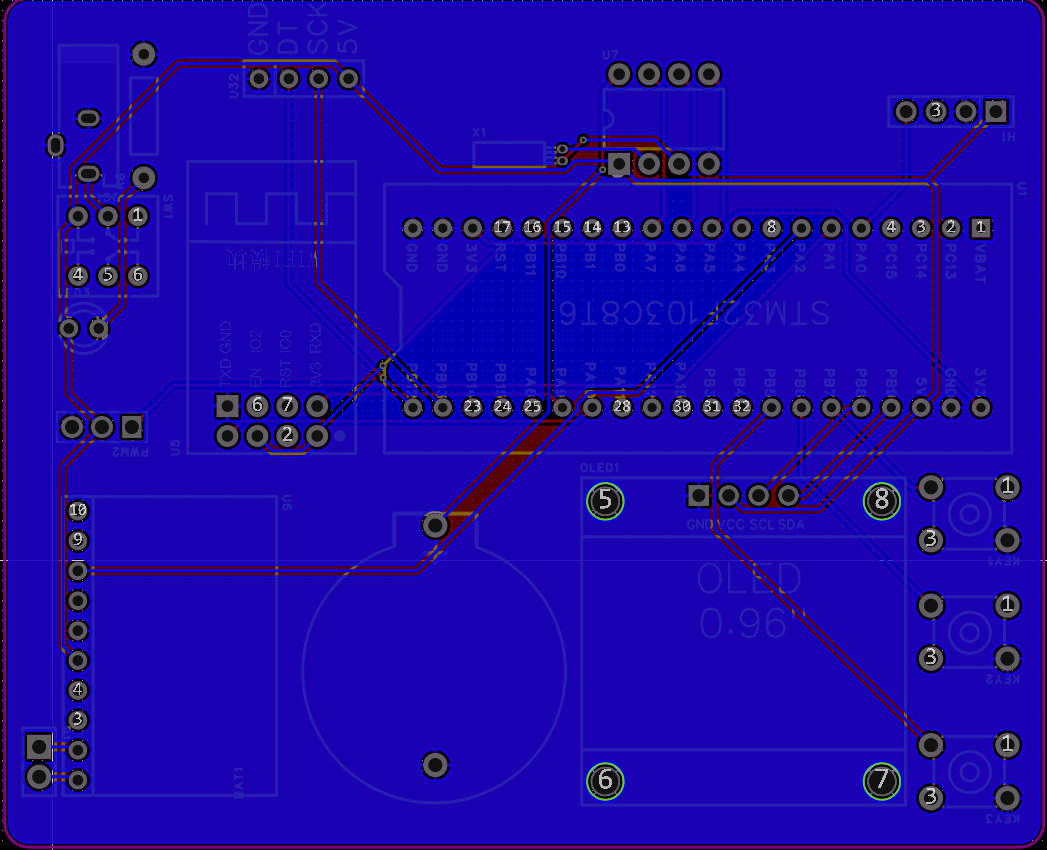
Task: Click STM32 bottom-row pad 28
Action: (x=622, y=407)
